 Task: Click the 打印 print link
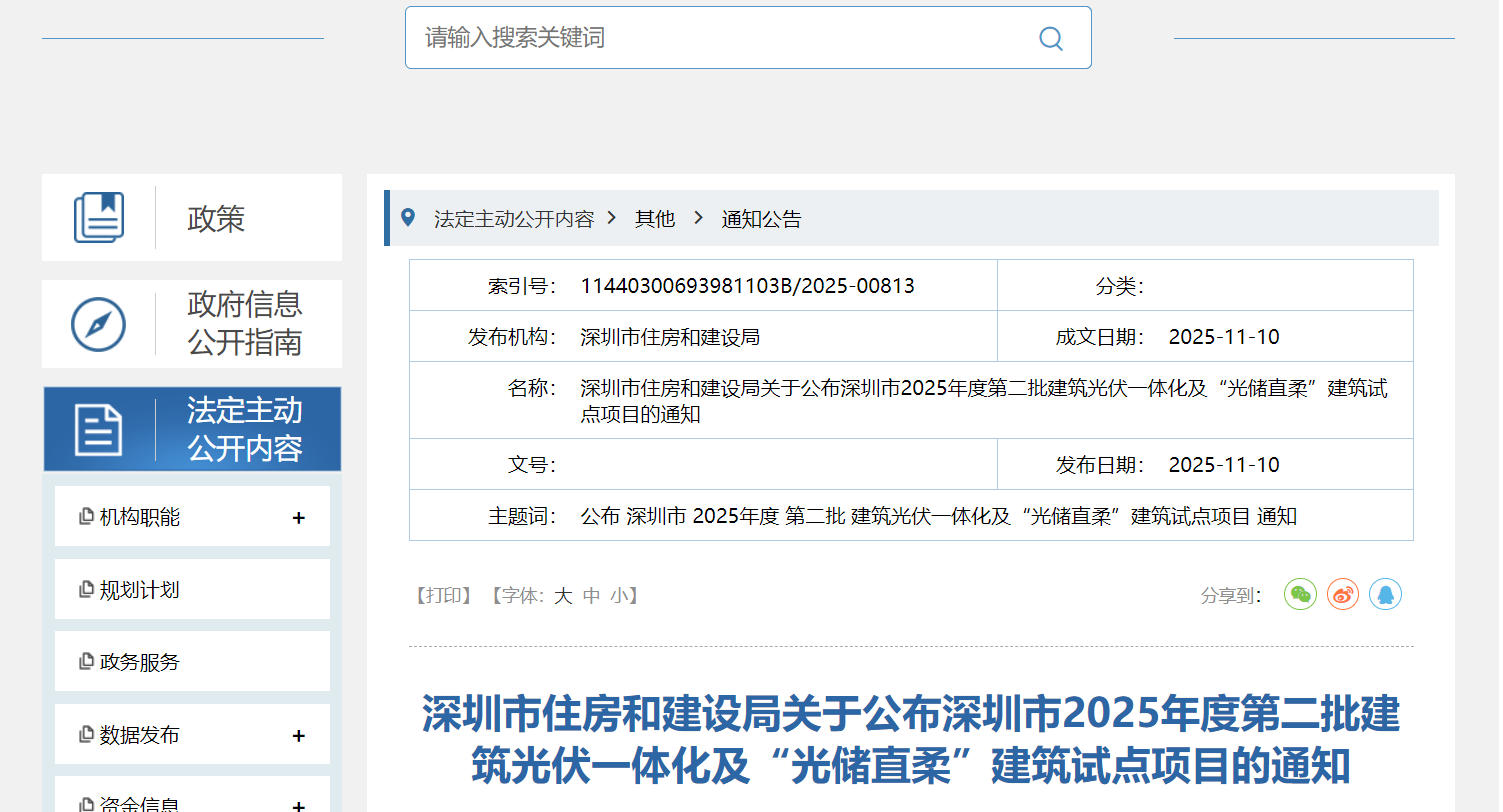tap(443, 596)
